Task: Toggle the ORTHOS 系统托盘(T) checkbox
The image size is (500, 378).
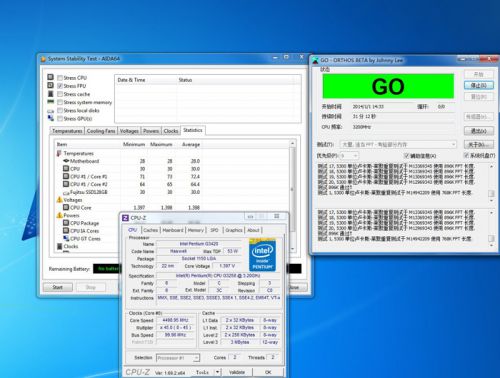Action: point(466,155)
